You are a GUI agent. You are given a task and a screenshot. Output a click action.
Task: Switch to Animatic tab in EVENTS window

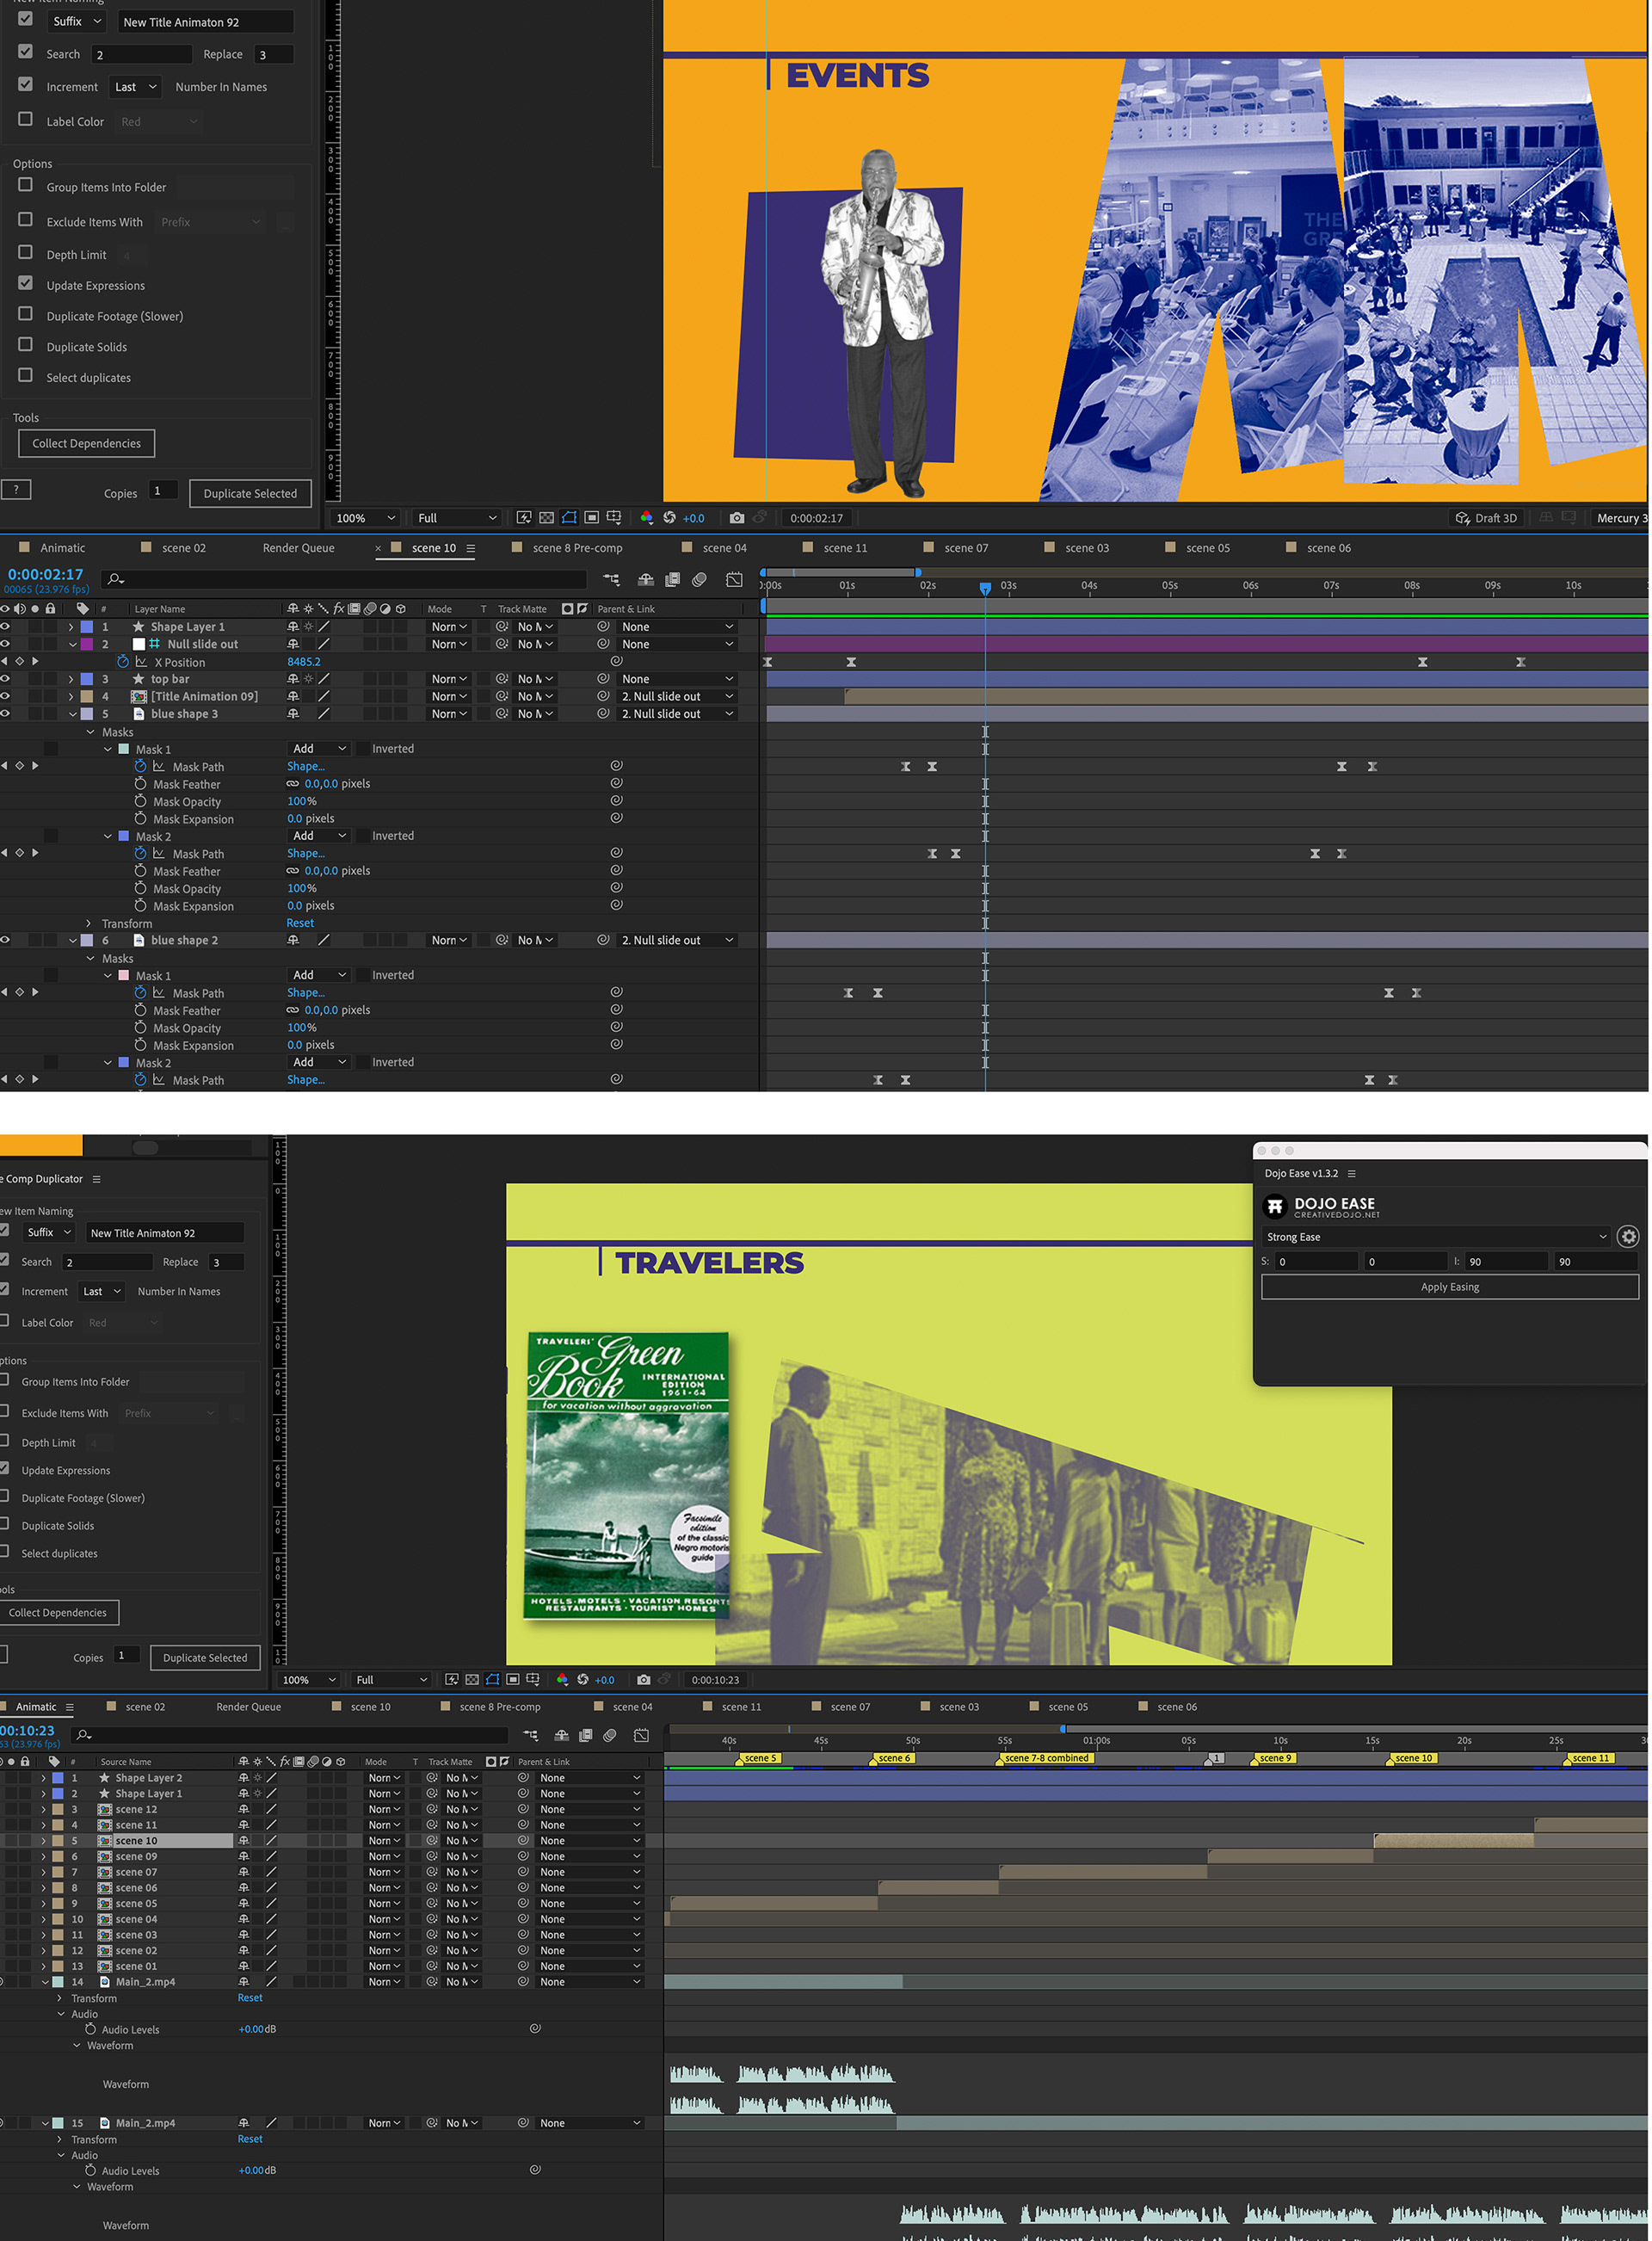(x=62, y=548)
